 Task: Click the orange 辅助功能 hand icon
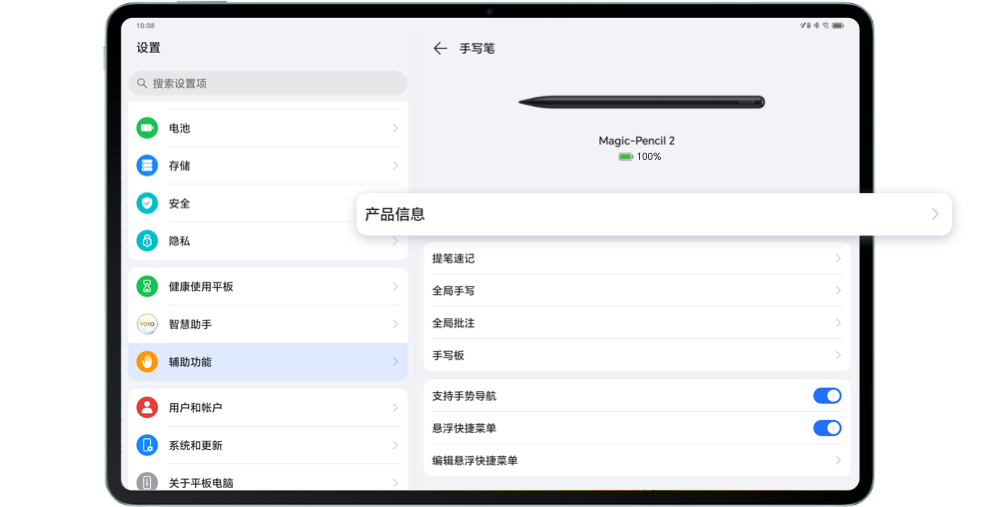point(147,362)
